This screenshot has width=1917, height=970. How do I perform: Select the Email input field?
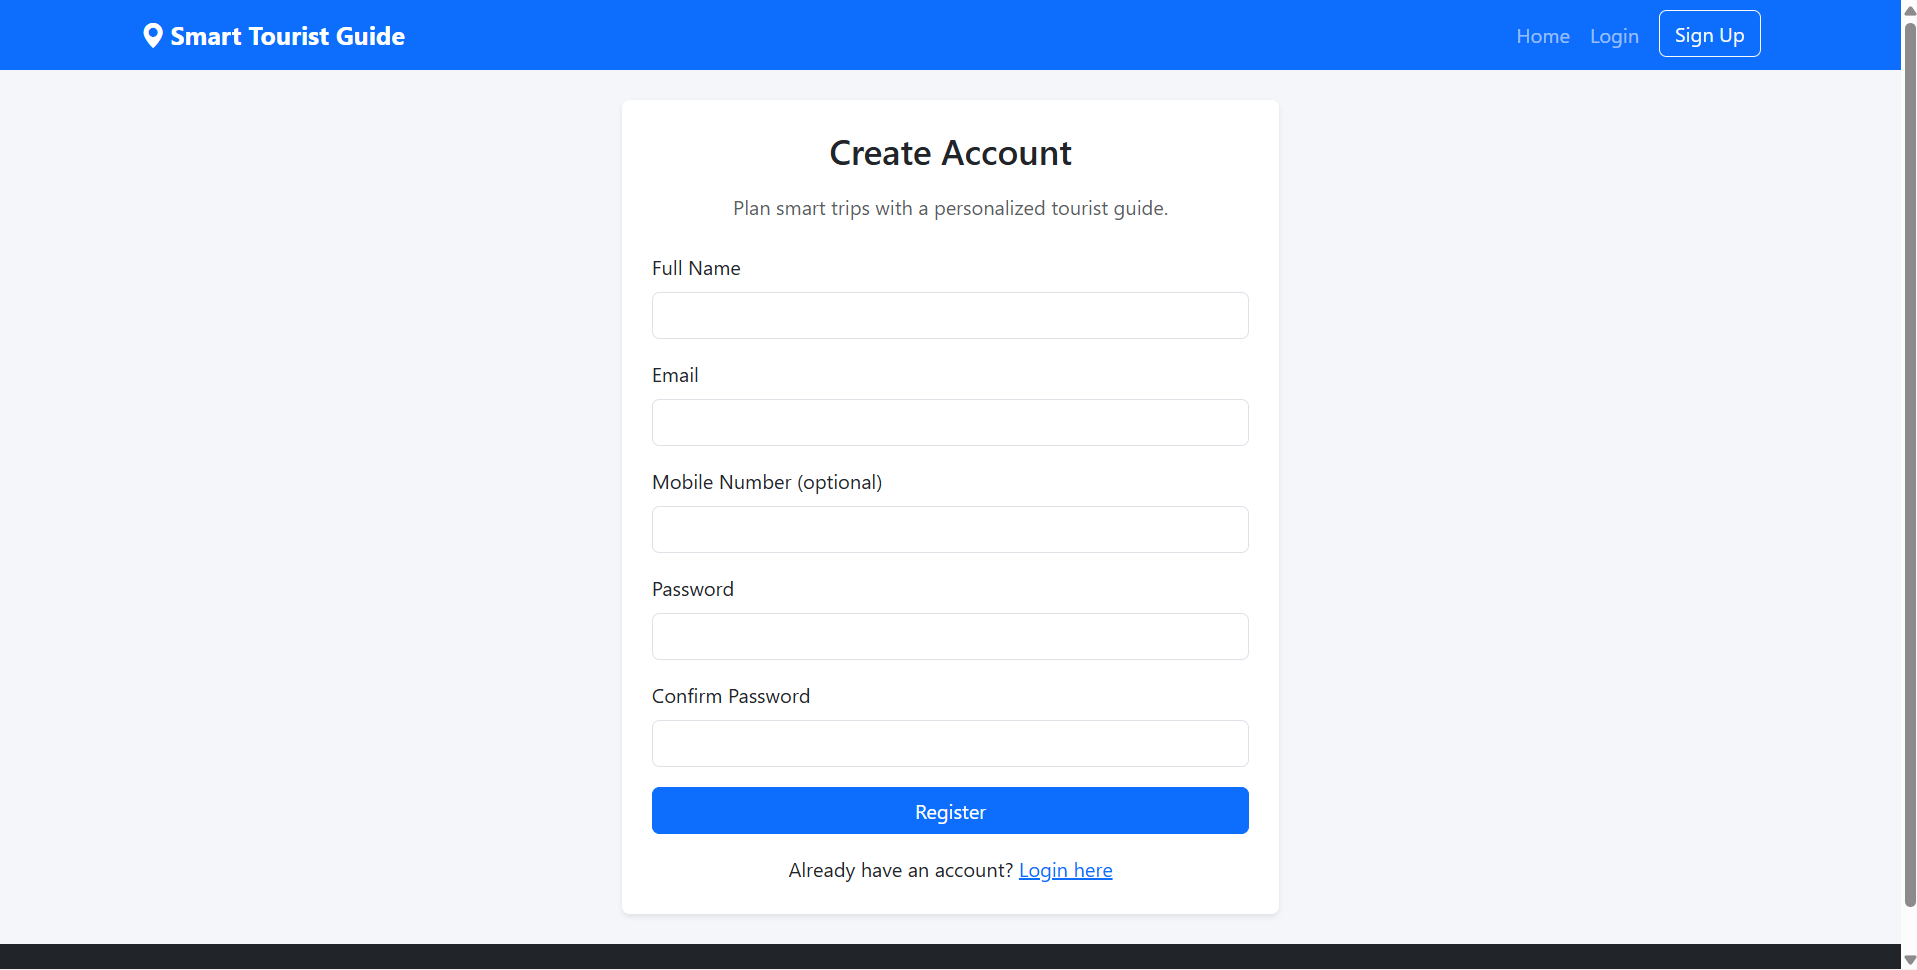(x=950, y=422)
